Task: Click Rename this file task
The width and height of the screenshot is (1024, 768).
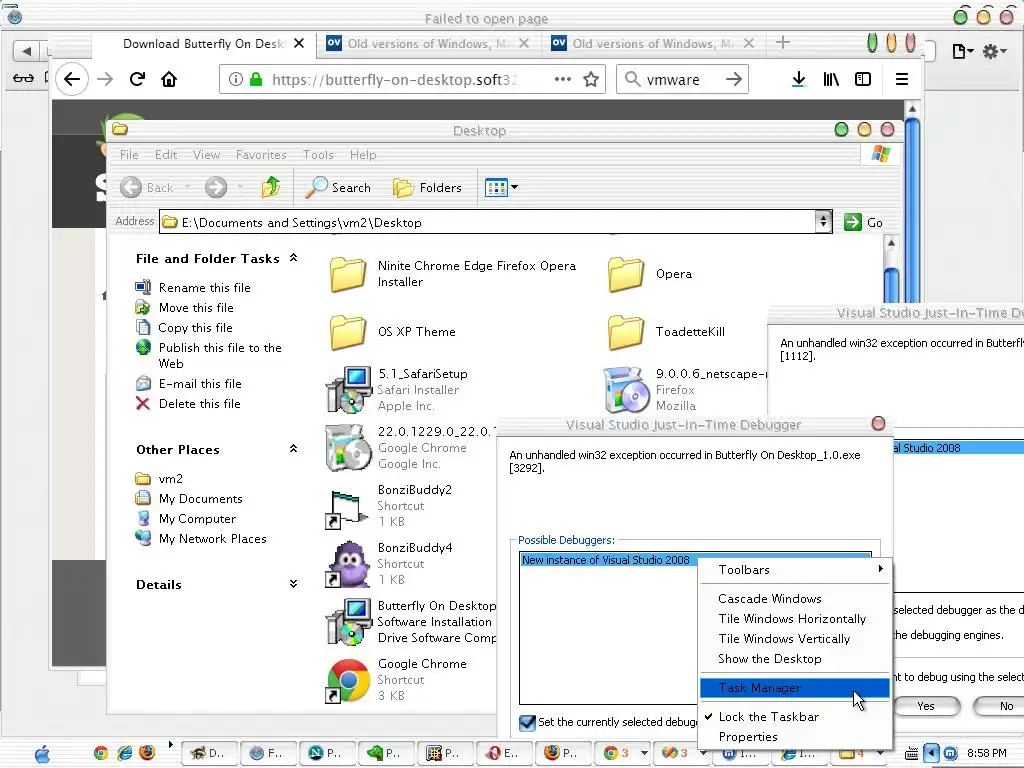Action: [x=204, y=287]
